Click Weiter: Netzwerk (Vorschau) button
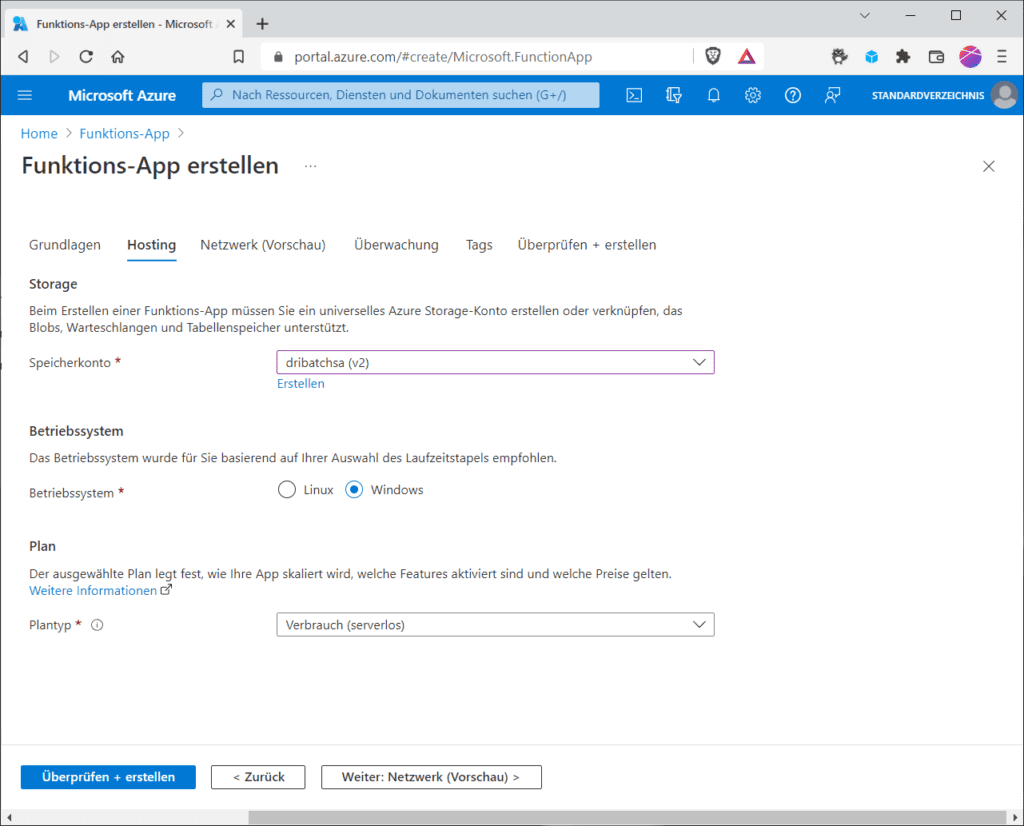Screen dimensions: 1024x826 431,777
